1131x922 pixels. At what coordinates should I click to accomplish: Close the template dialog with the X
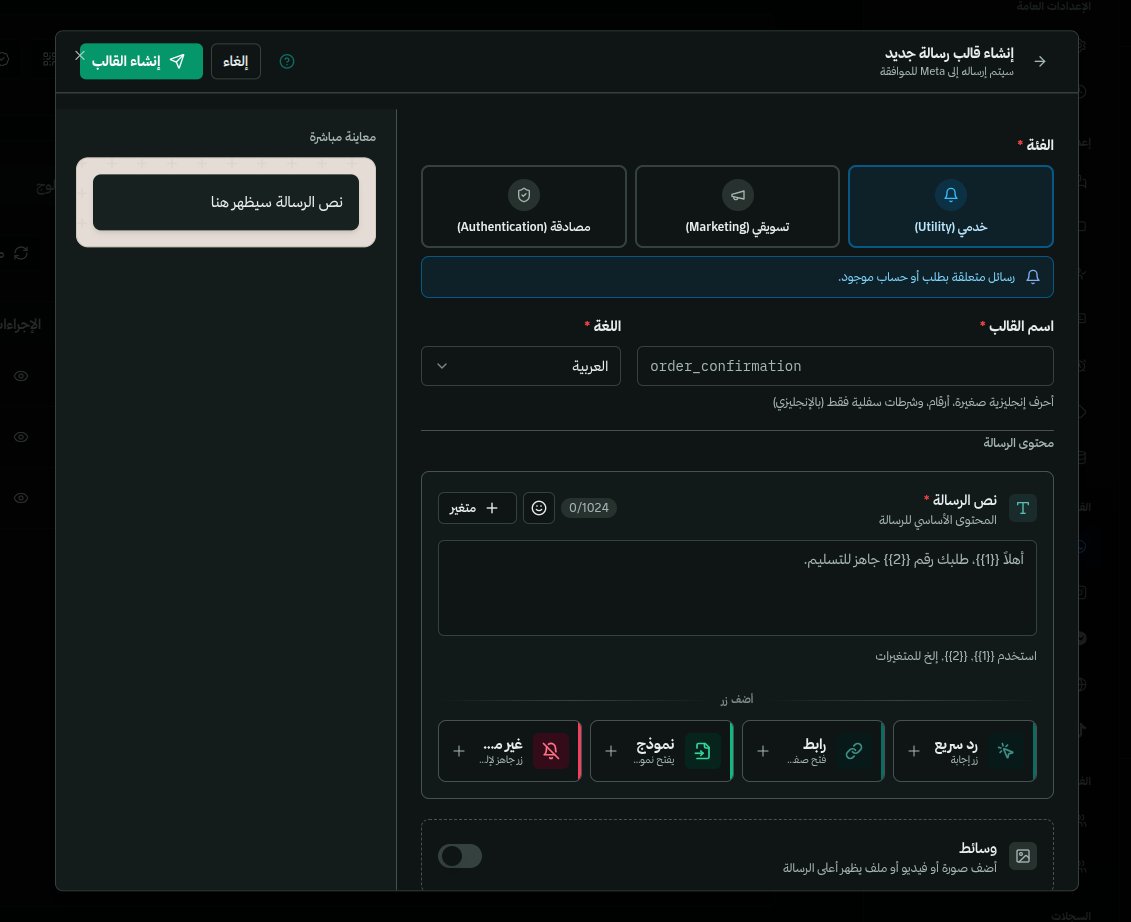coord(79,55)
